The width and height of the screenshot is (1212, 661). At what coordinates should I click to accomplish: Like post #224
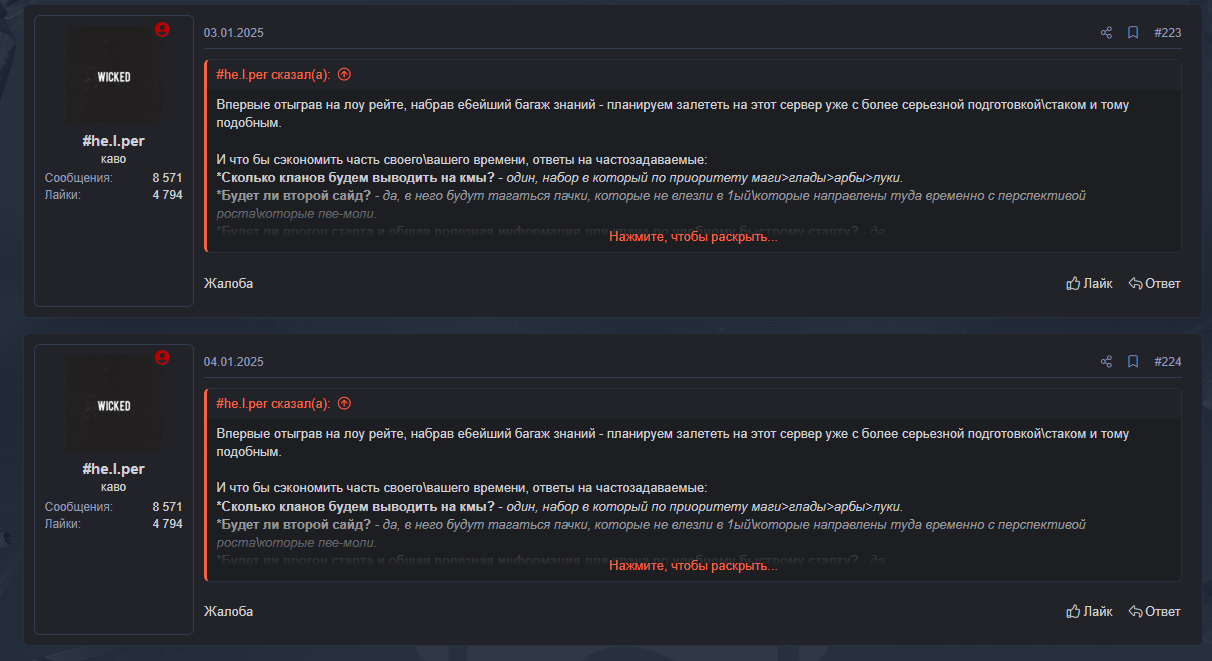click(x=1089, y=611)
